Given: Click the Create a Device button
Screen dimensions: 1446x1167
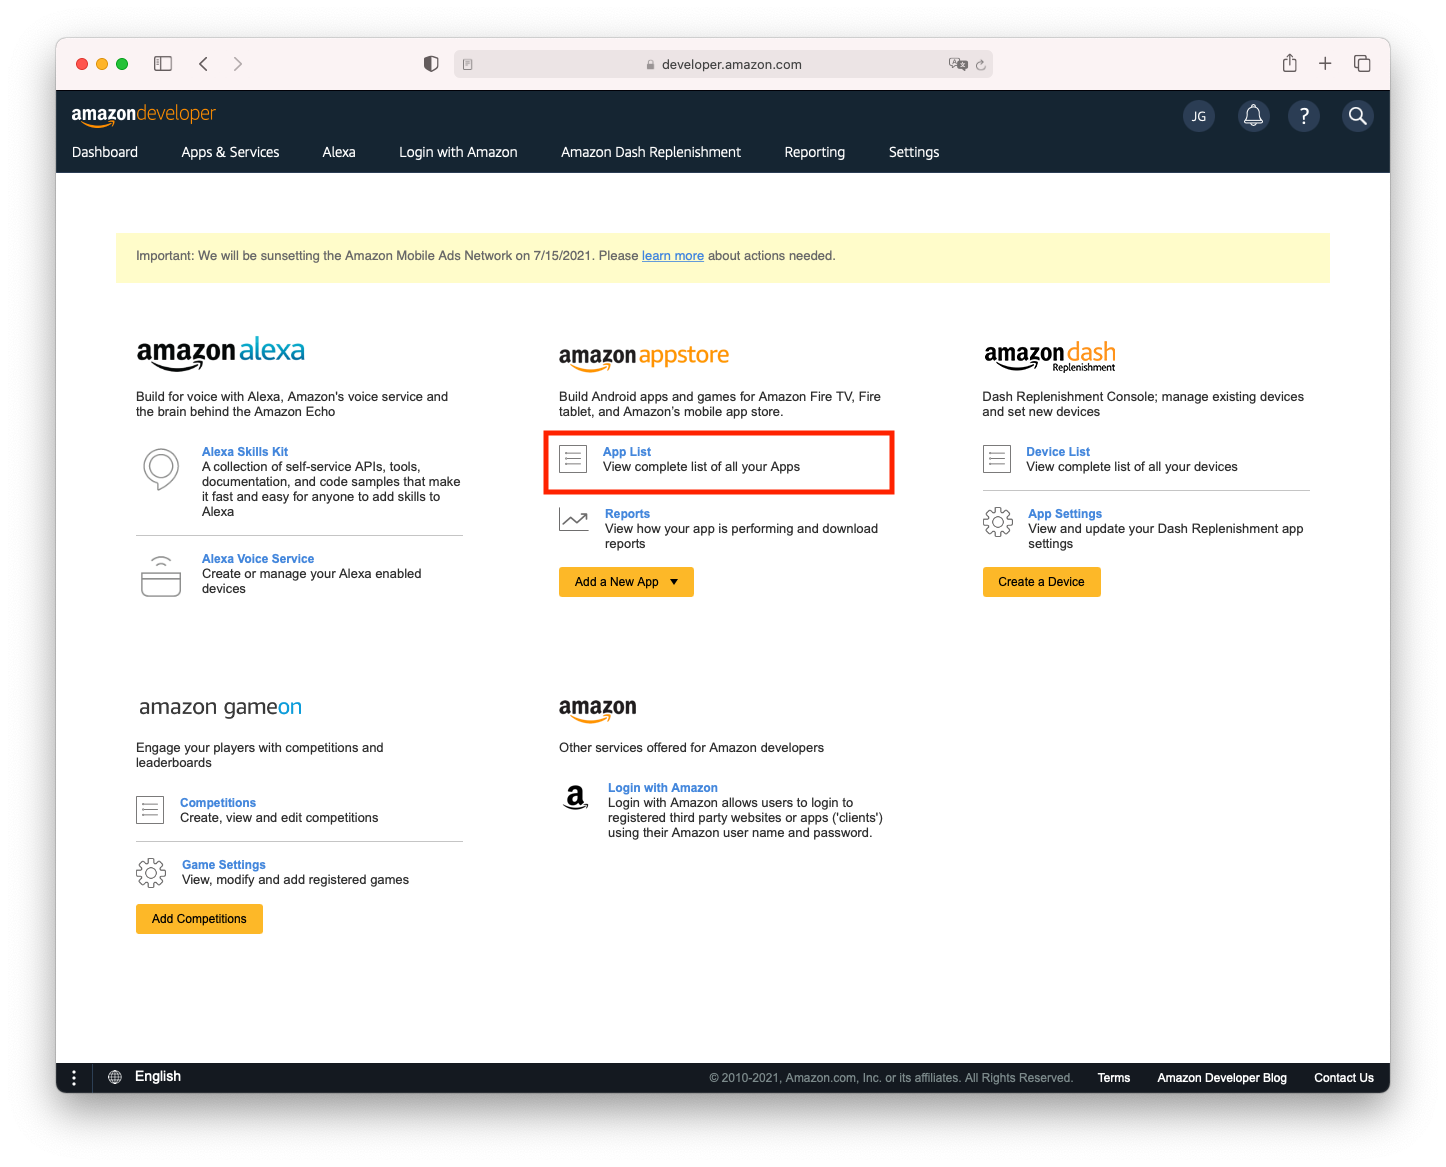Looking at the screenshot, I should click(x=1041, y=582).
